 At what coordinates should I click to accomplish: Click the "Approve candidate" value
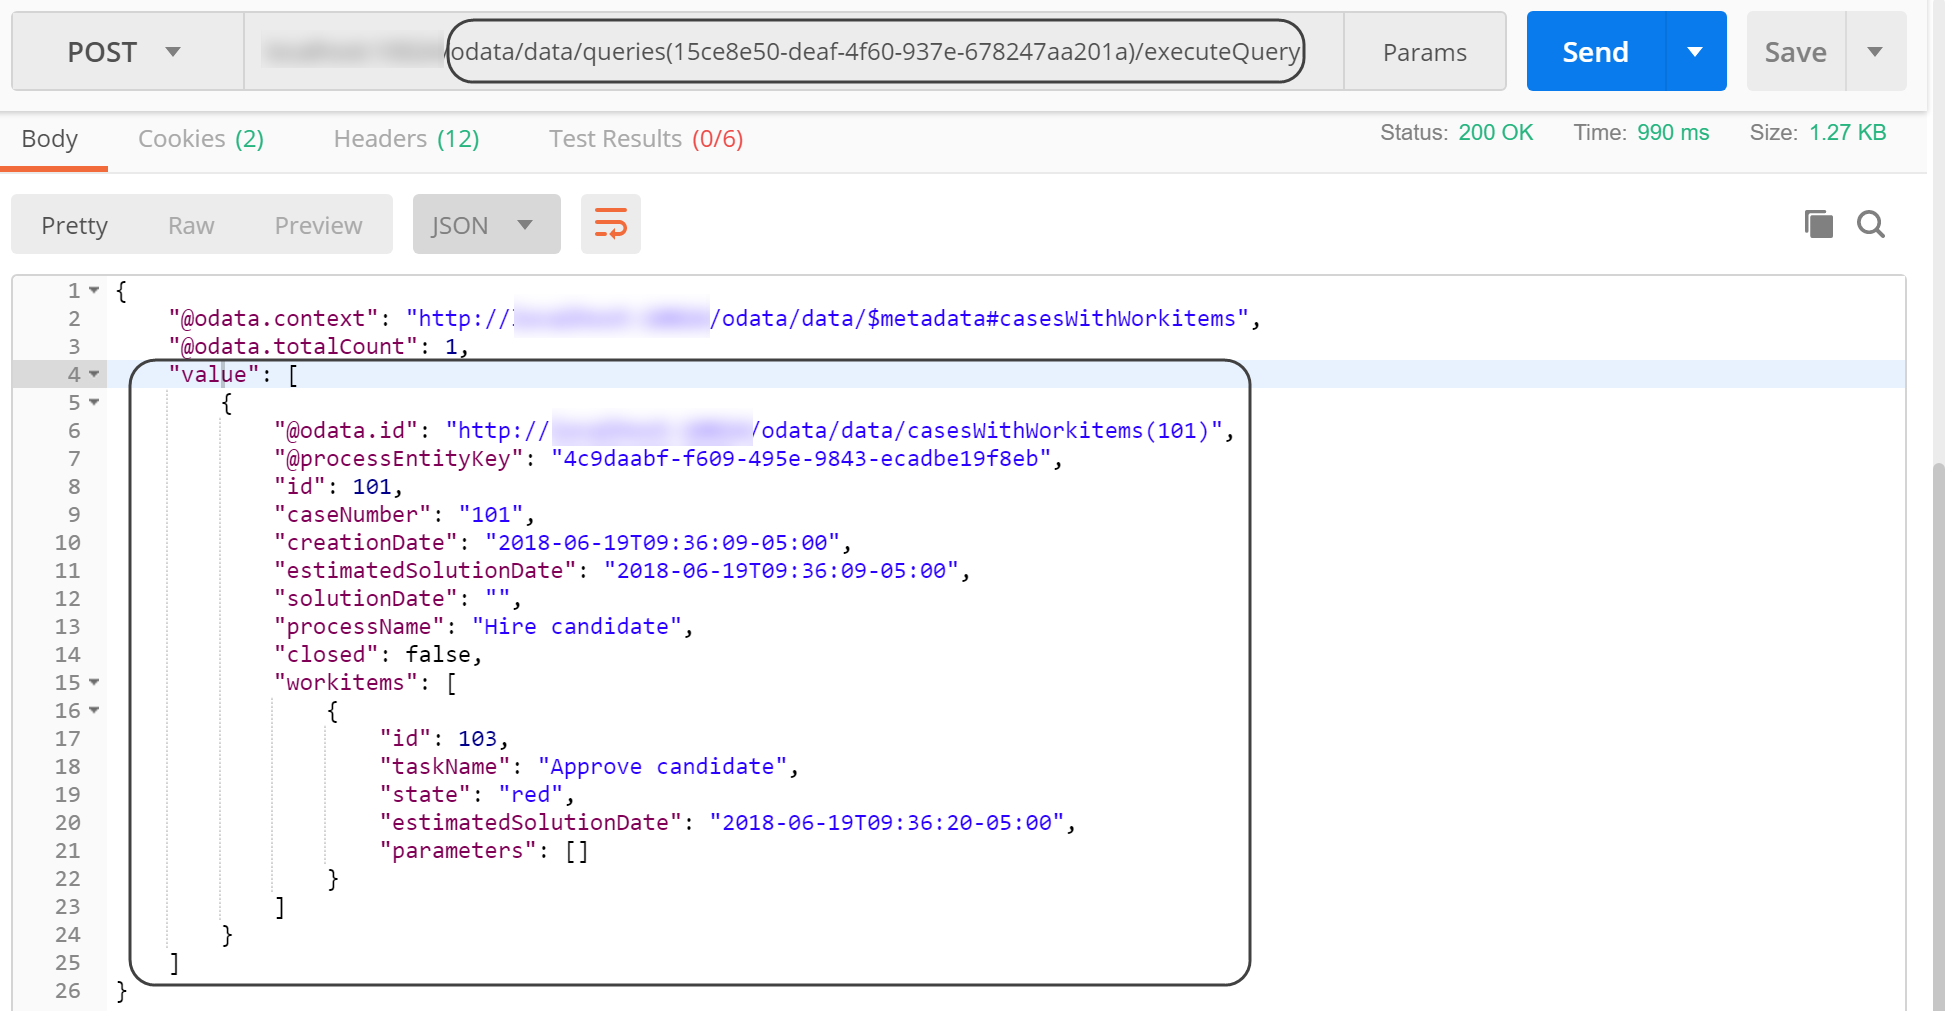pos(663,766)
